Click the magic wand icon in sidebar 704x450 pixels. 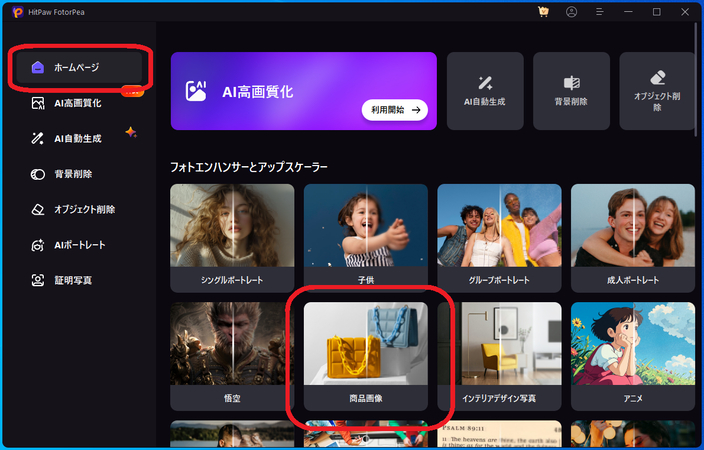(37, 138)
